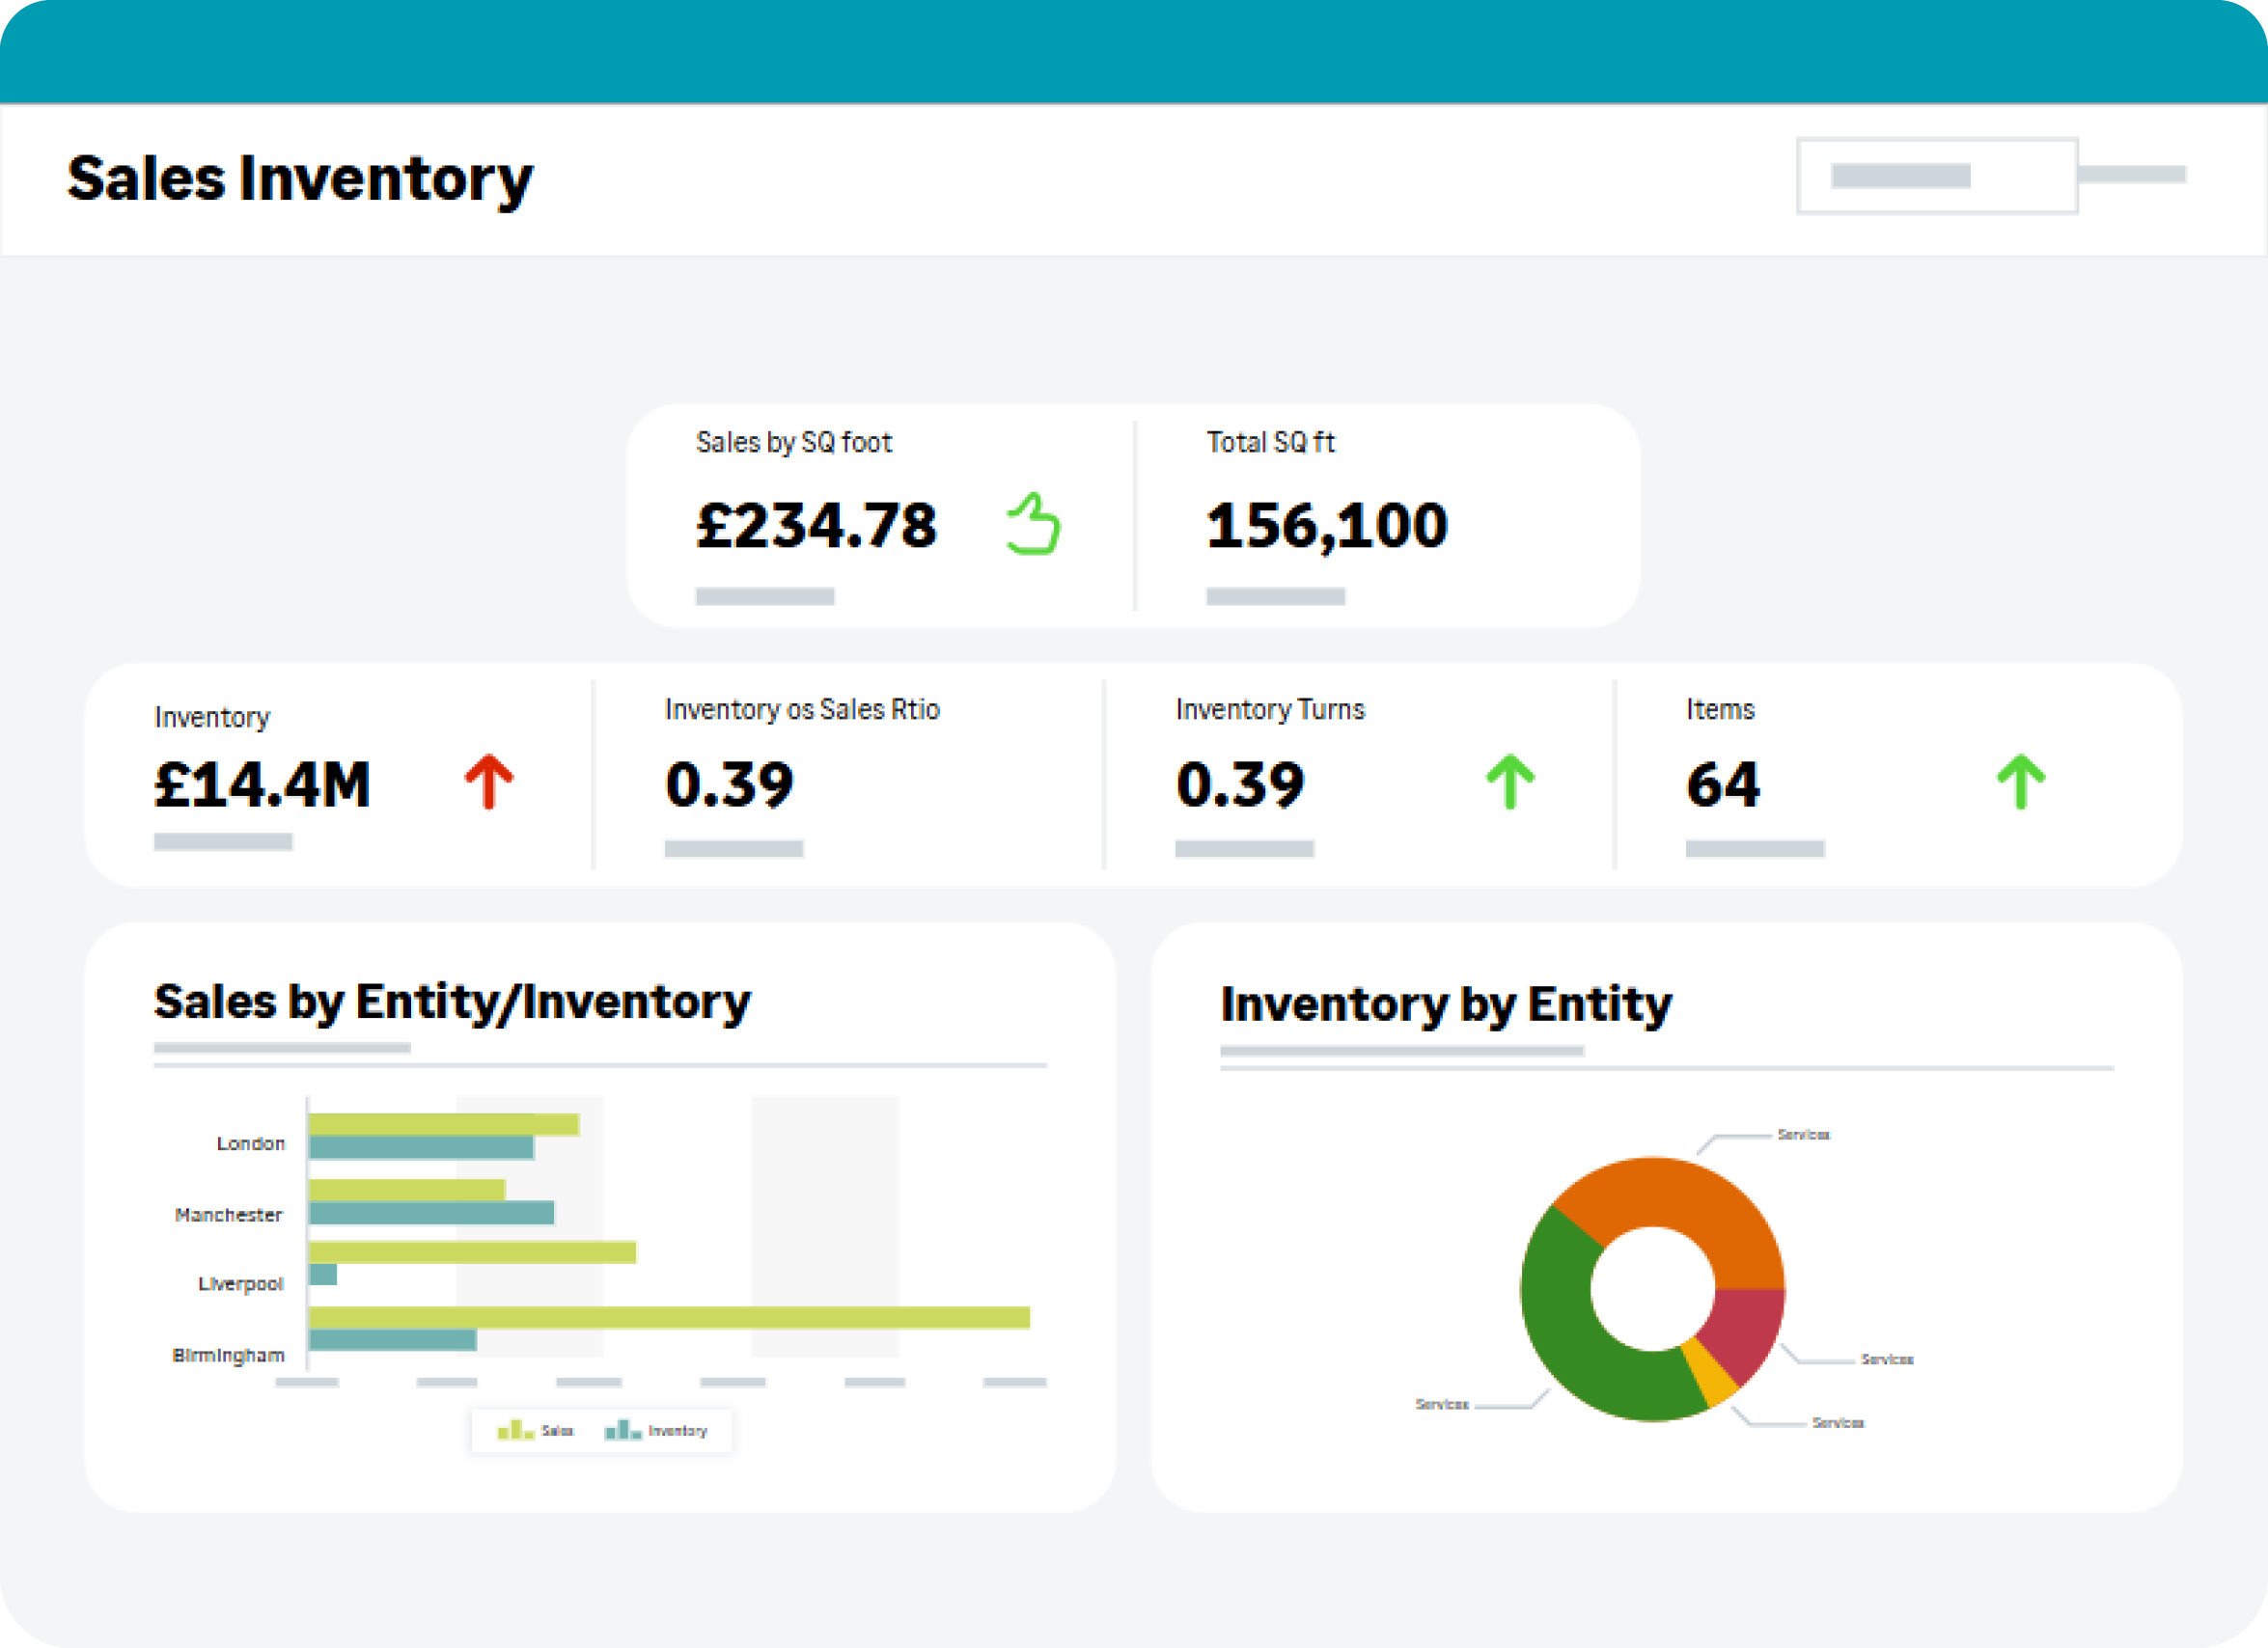Click the green arrow on the Items card

click(2020, 781)
